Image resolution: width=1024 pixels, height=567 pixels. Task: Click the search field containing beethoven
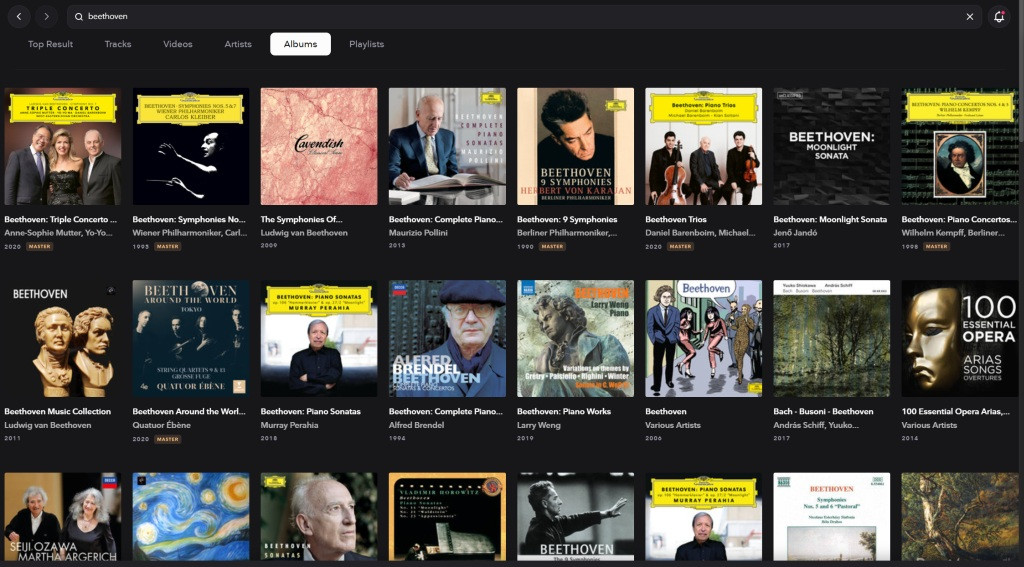click(500, 17)
